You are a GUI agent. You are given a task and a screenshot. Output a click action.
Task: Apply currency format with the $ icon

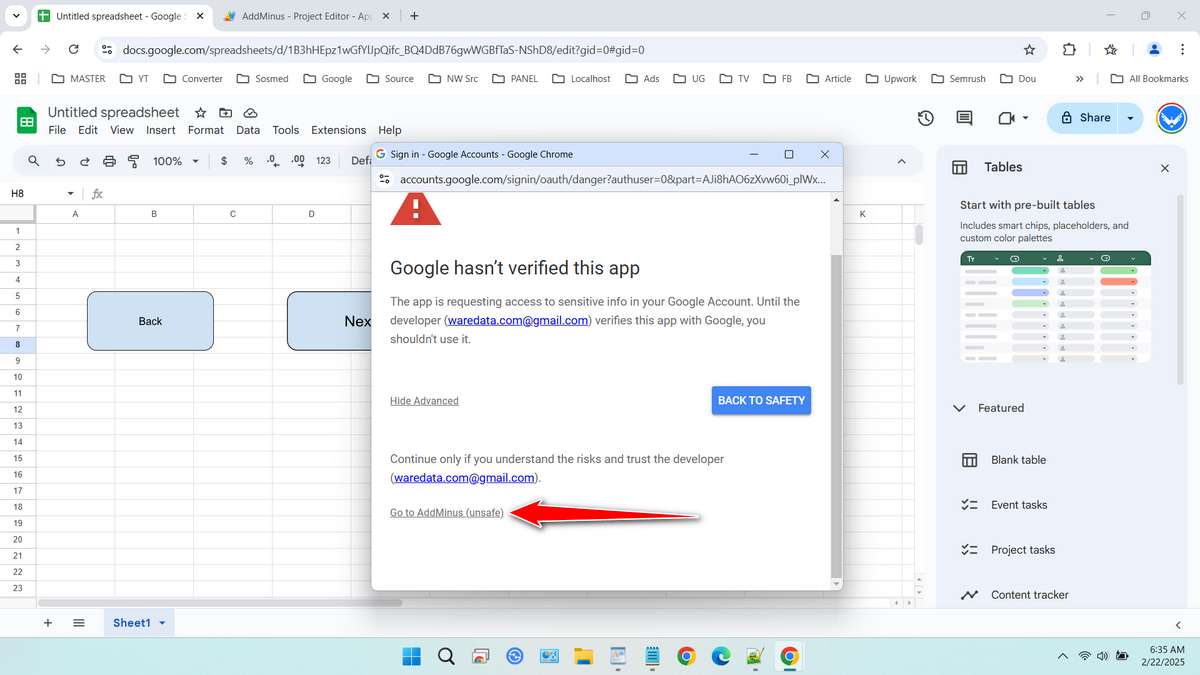point(223,160)
